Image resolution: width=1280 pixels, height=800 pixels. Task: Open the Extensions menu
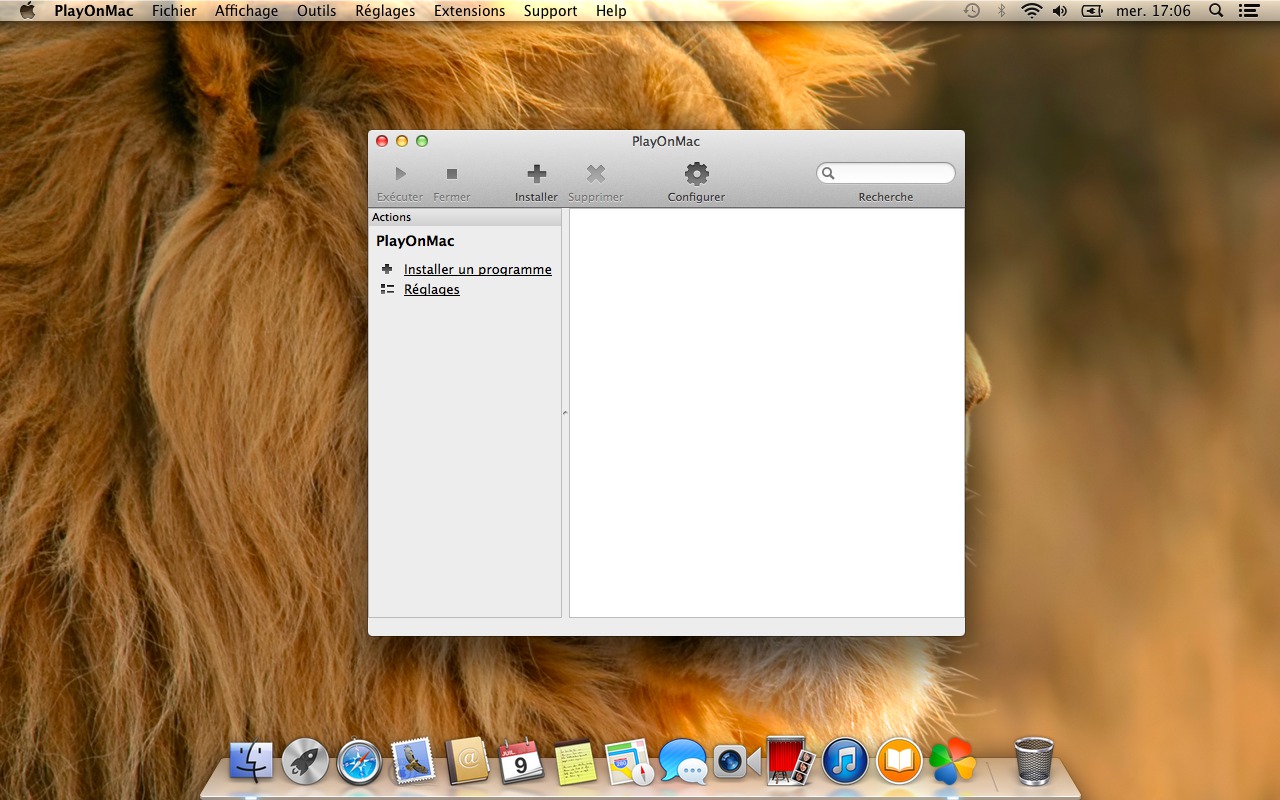[469, 11]
